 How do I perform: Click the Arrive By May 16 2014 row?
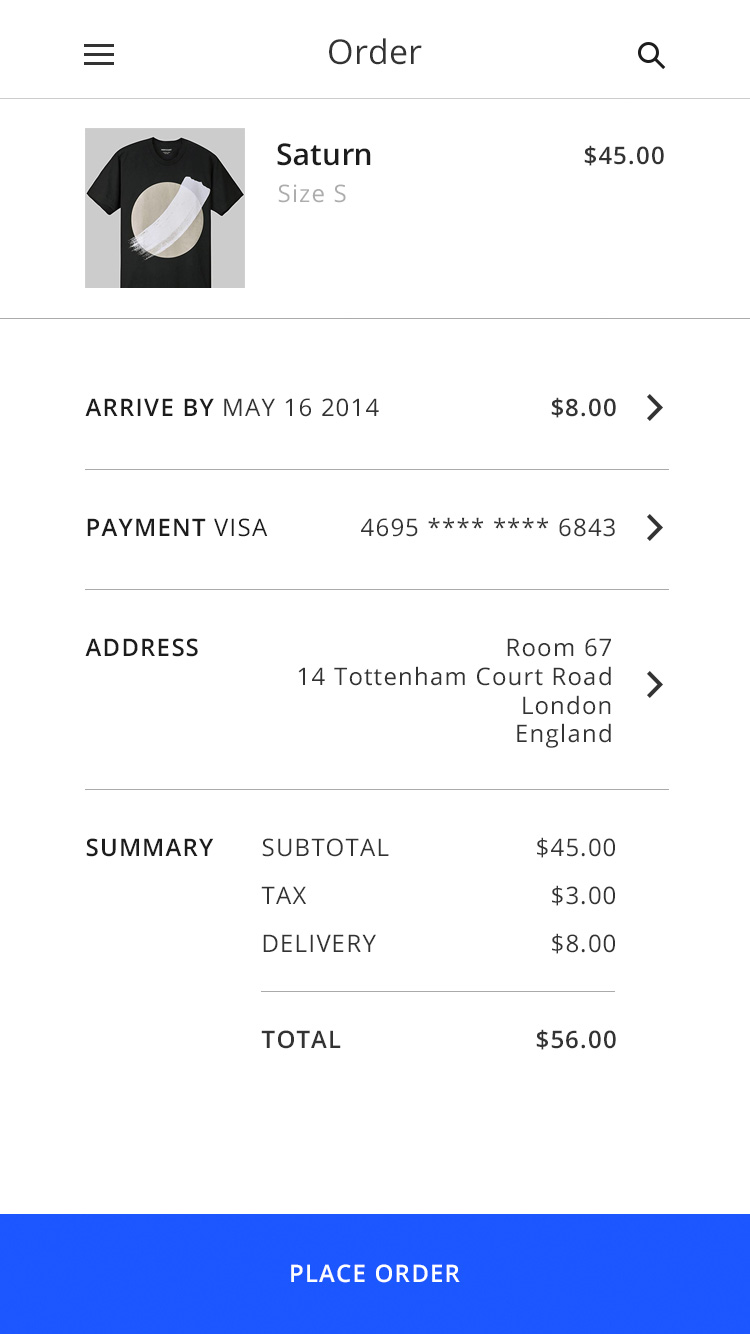point(233,408)
